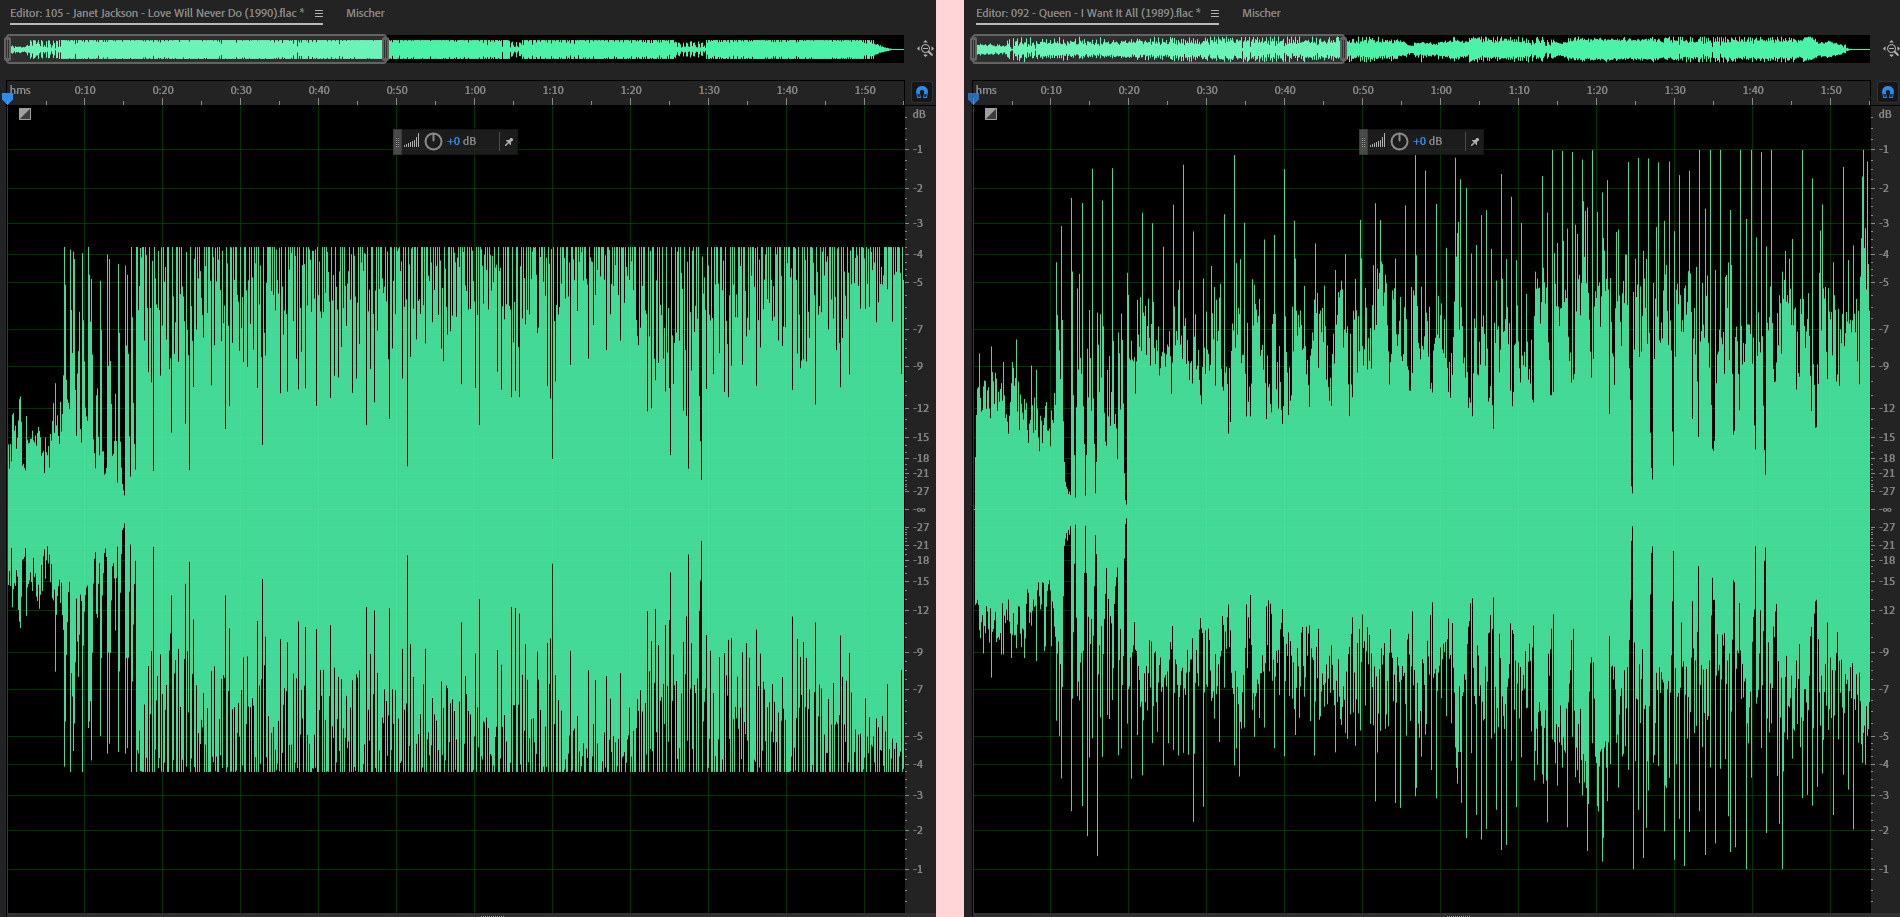Toggle fade-in handle in Queen waveform
This screenshot has height=917, width=1900.
[x=991, y=114]
